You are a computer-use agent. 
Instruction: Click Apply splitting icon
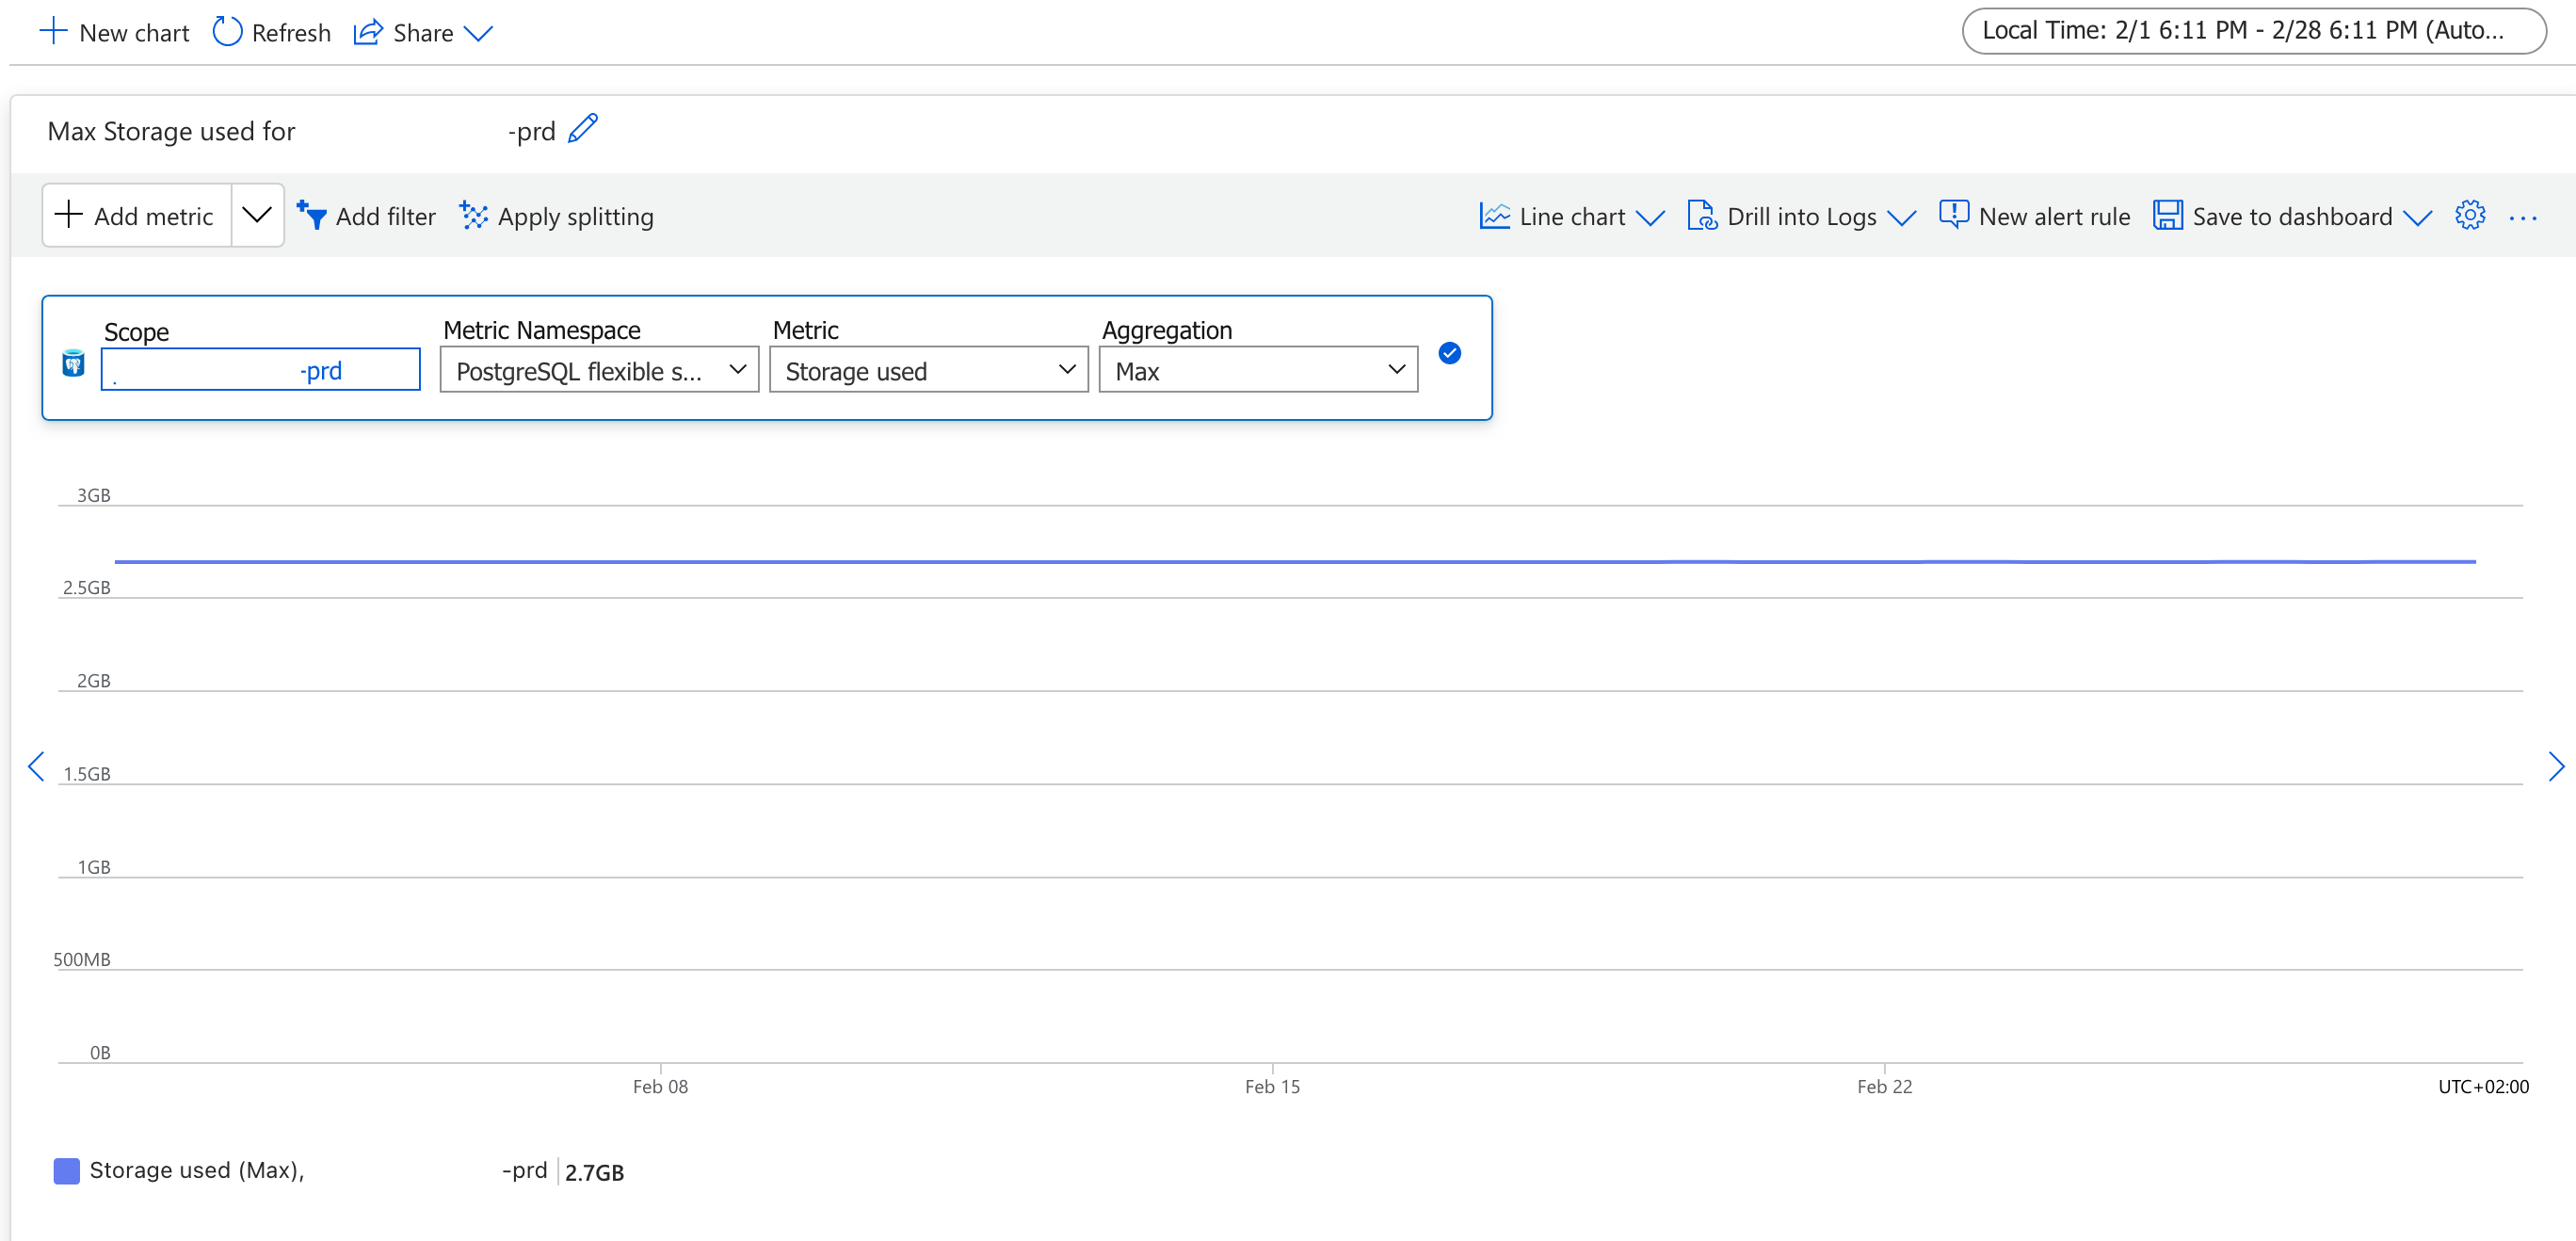point(473,216)
